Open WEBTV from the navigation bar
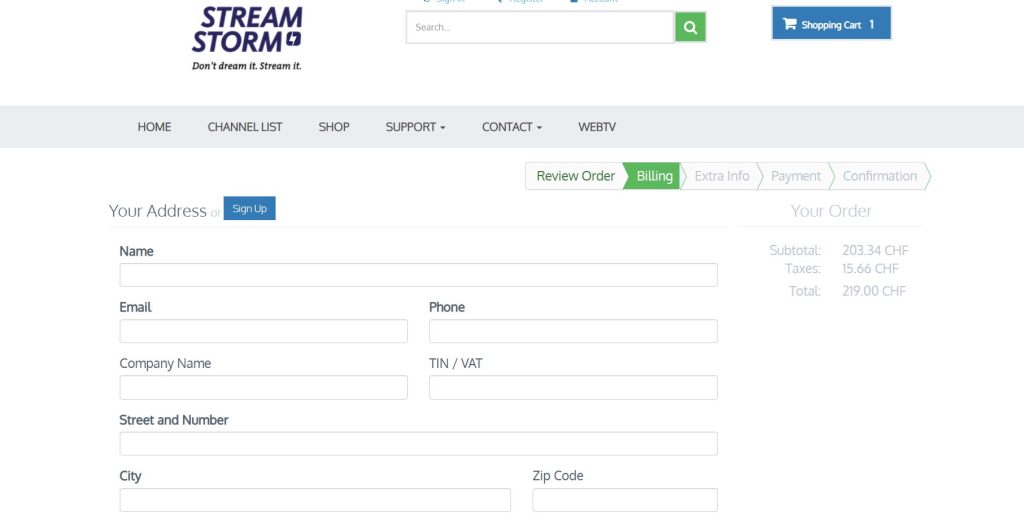Image resolution: width=1024 pixels, height=522 pixels. pos(597,127)
